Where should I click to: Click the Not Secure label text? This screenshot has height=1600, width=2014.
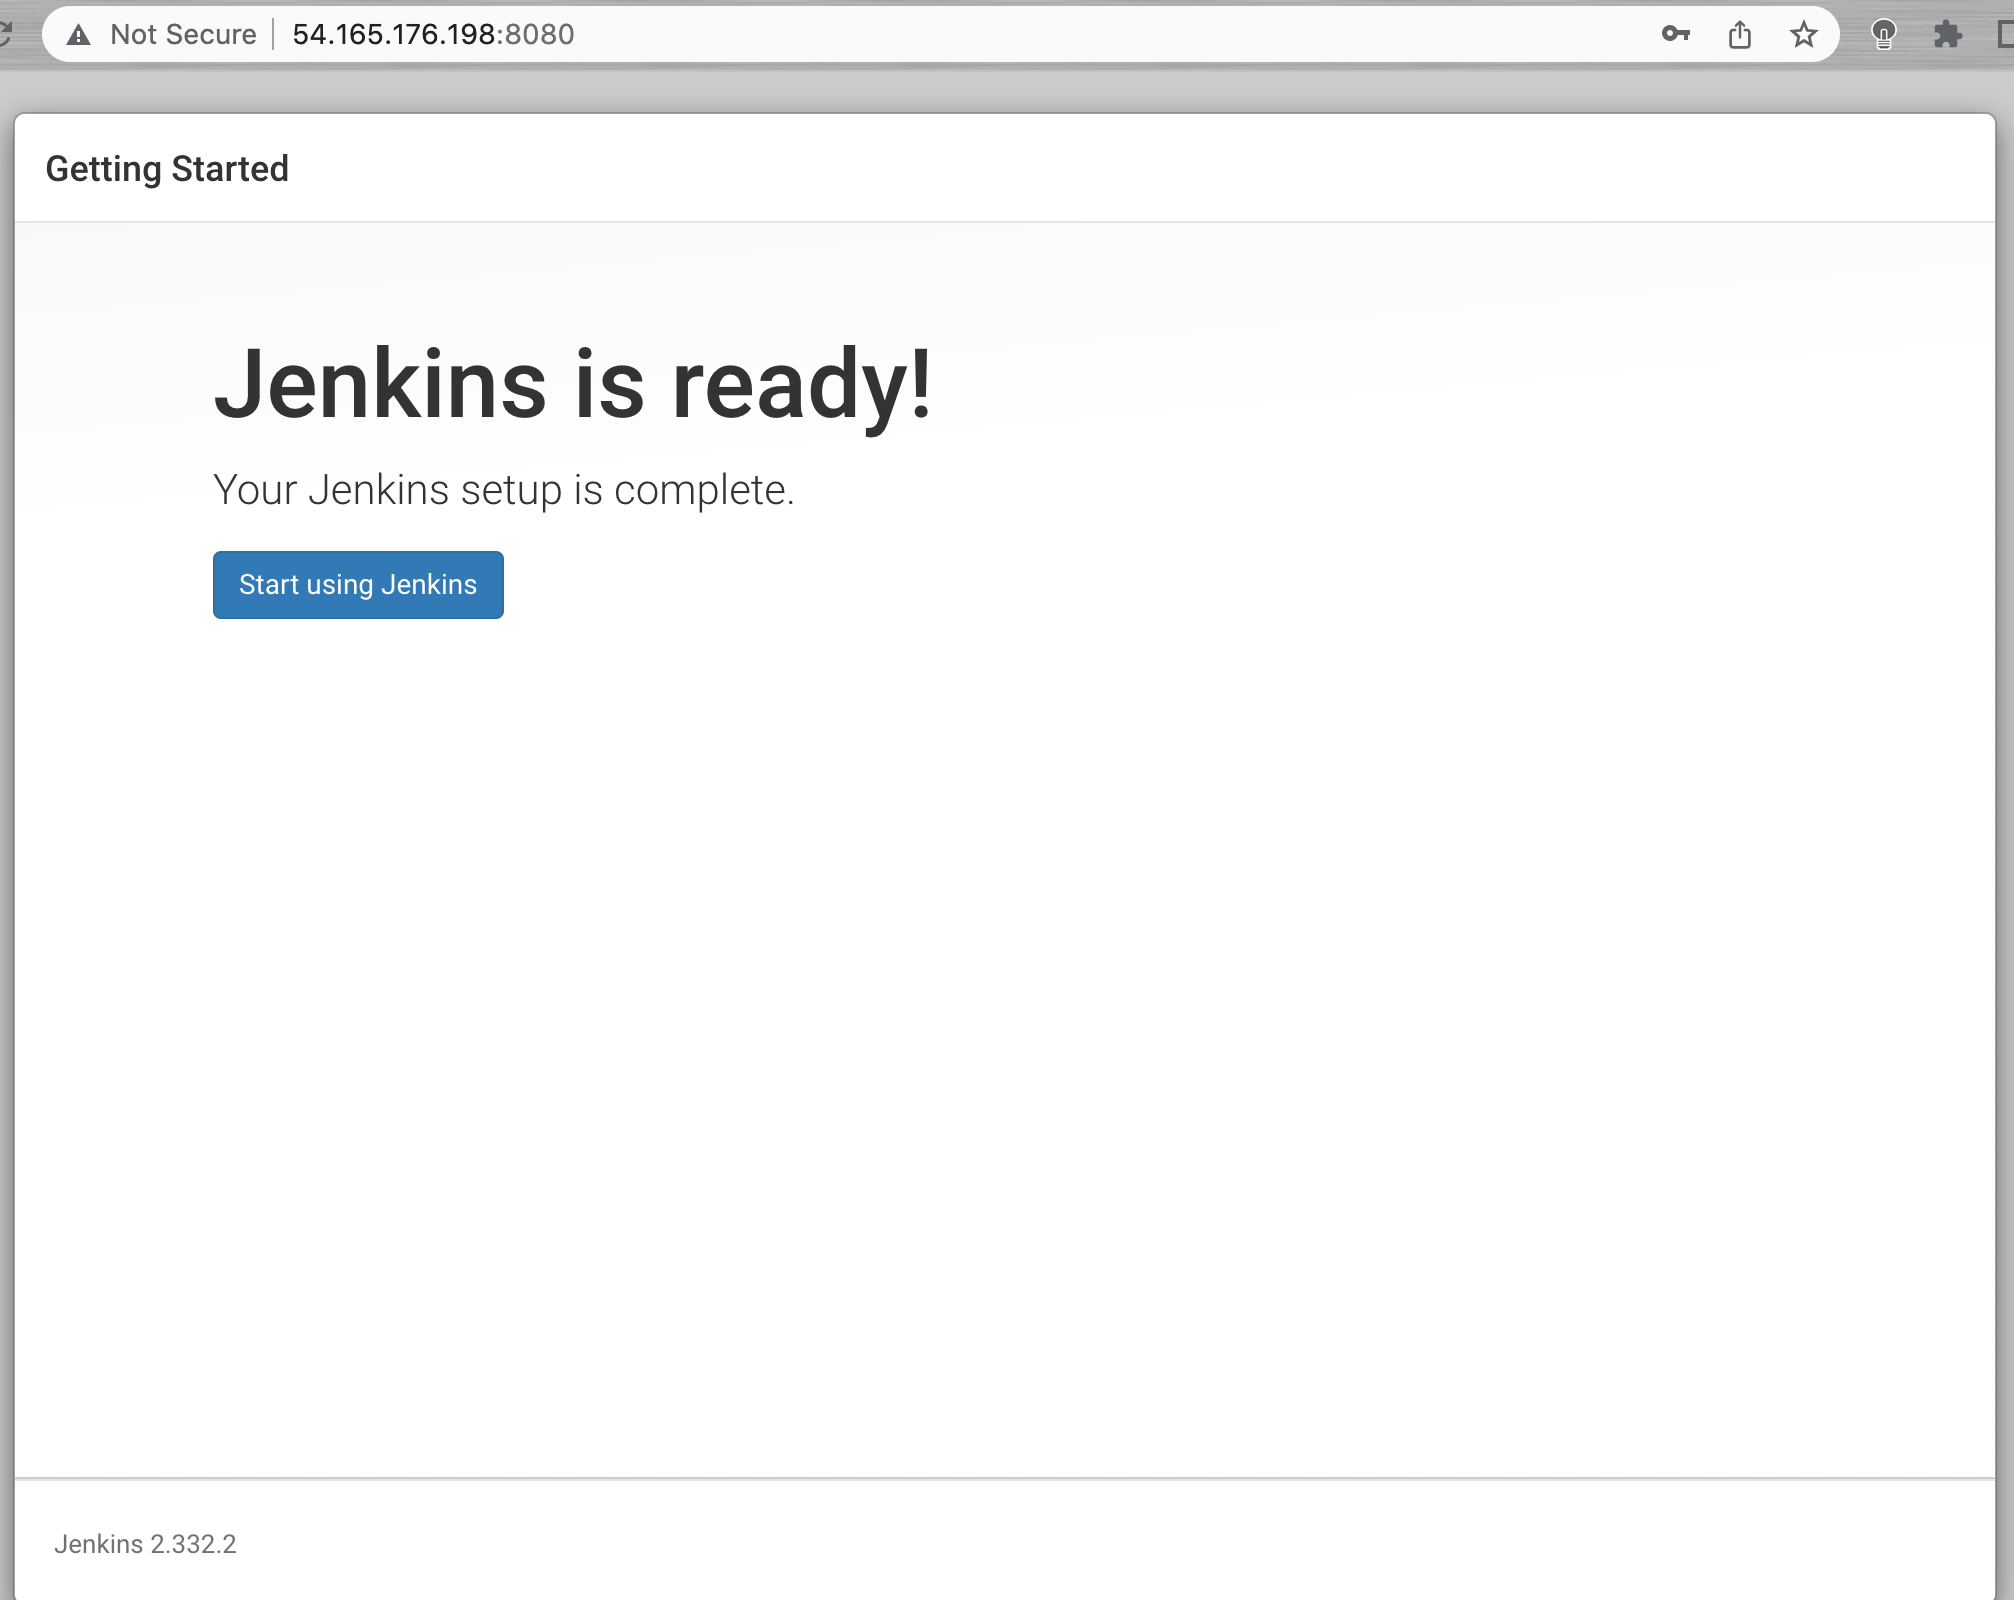pyautogui.click(x=183, y=35)
